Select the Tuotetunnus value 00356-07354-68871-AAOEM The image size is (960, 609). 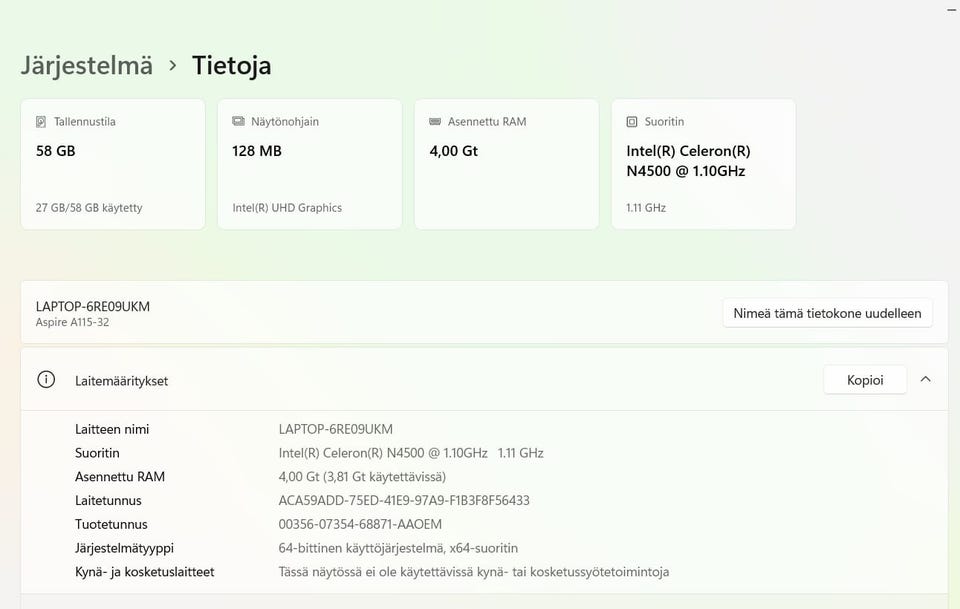pos(360,524)
